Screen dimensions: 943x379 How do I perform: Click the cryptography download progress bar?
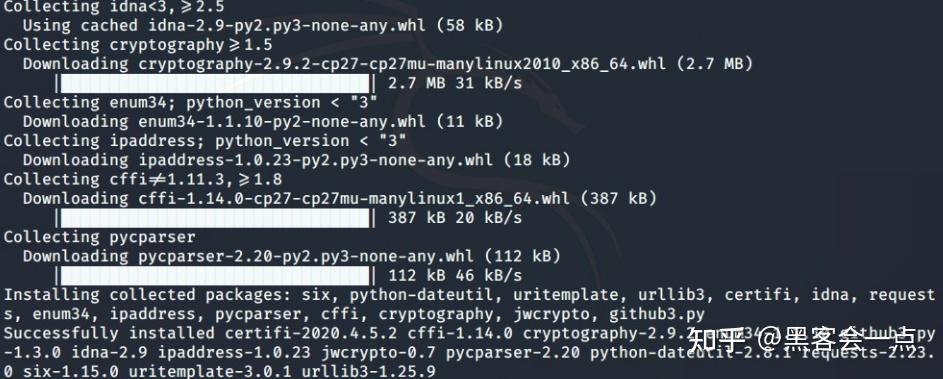215,83
